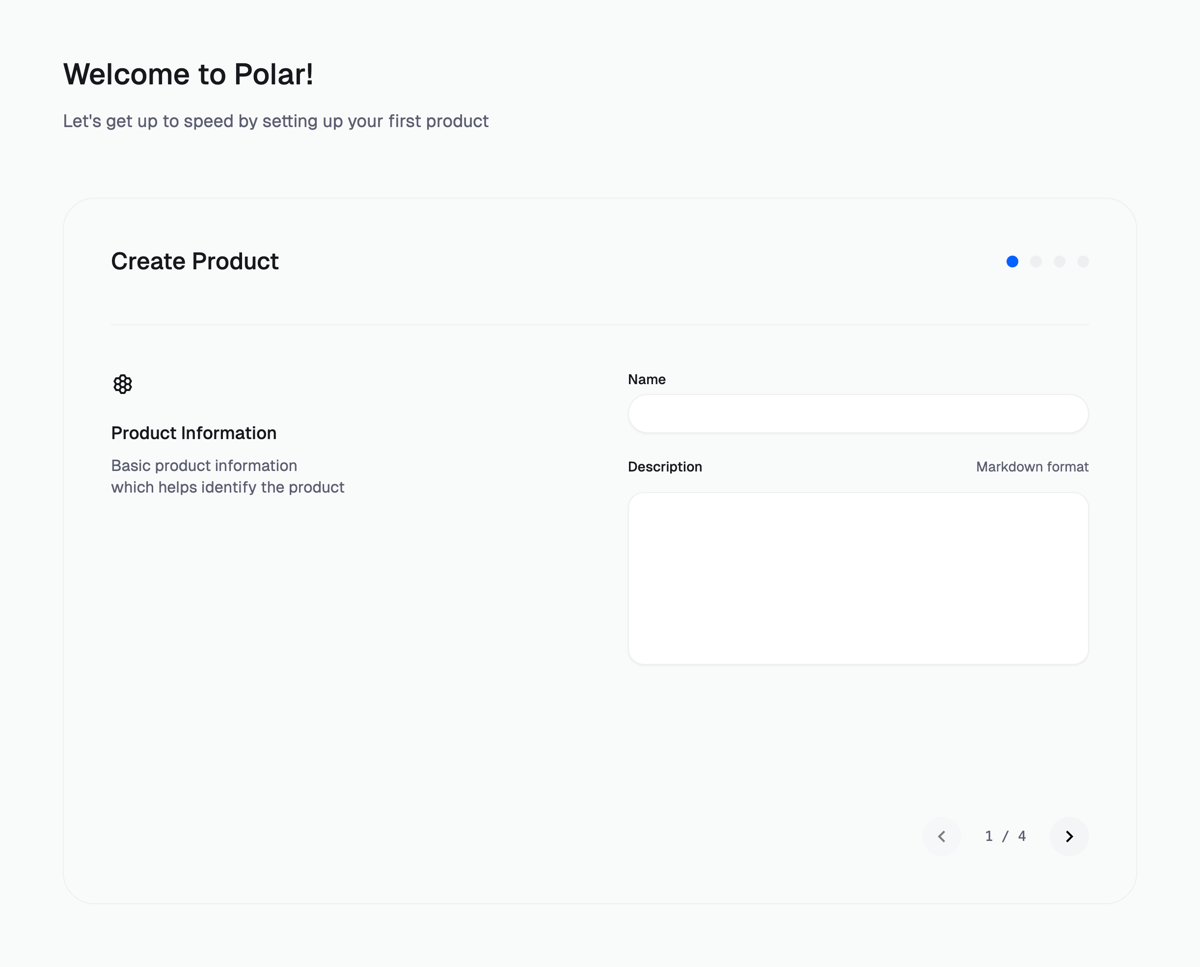
Task: Click the honeycomb Product Information icon
Action: pos(122,383)
